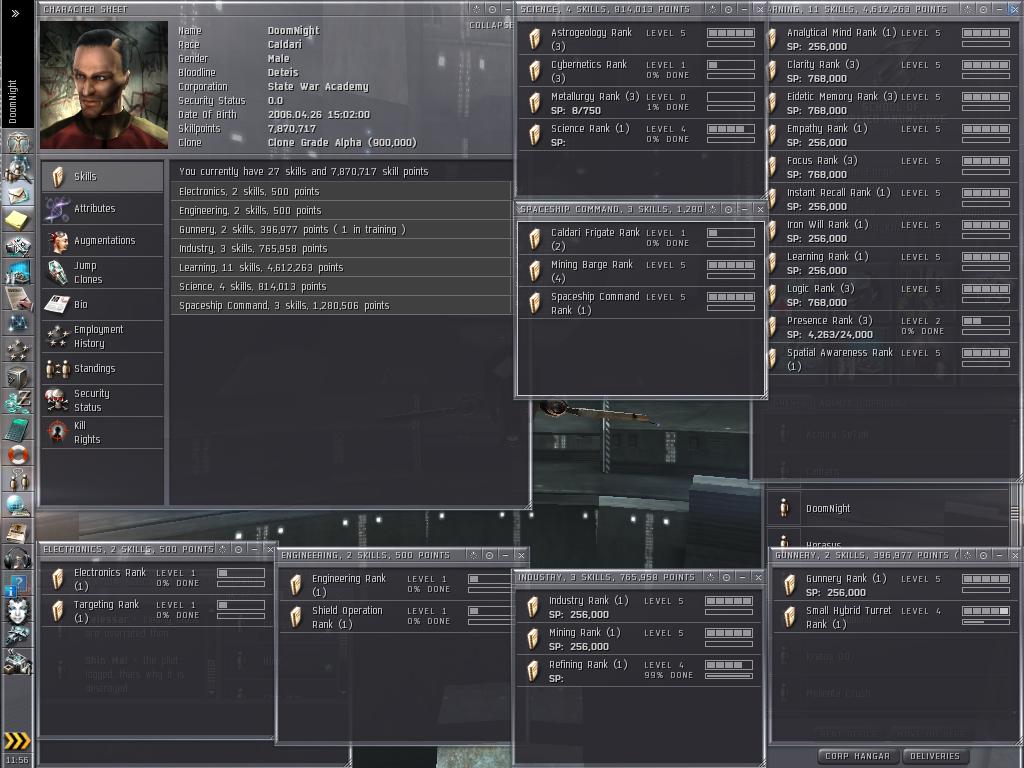Image resolution: width=1024 pixels, height=768 pixels.
Task: Expand the Industry, 3 skills group row
Action: [x=341, y=248]
